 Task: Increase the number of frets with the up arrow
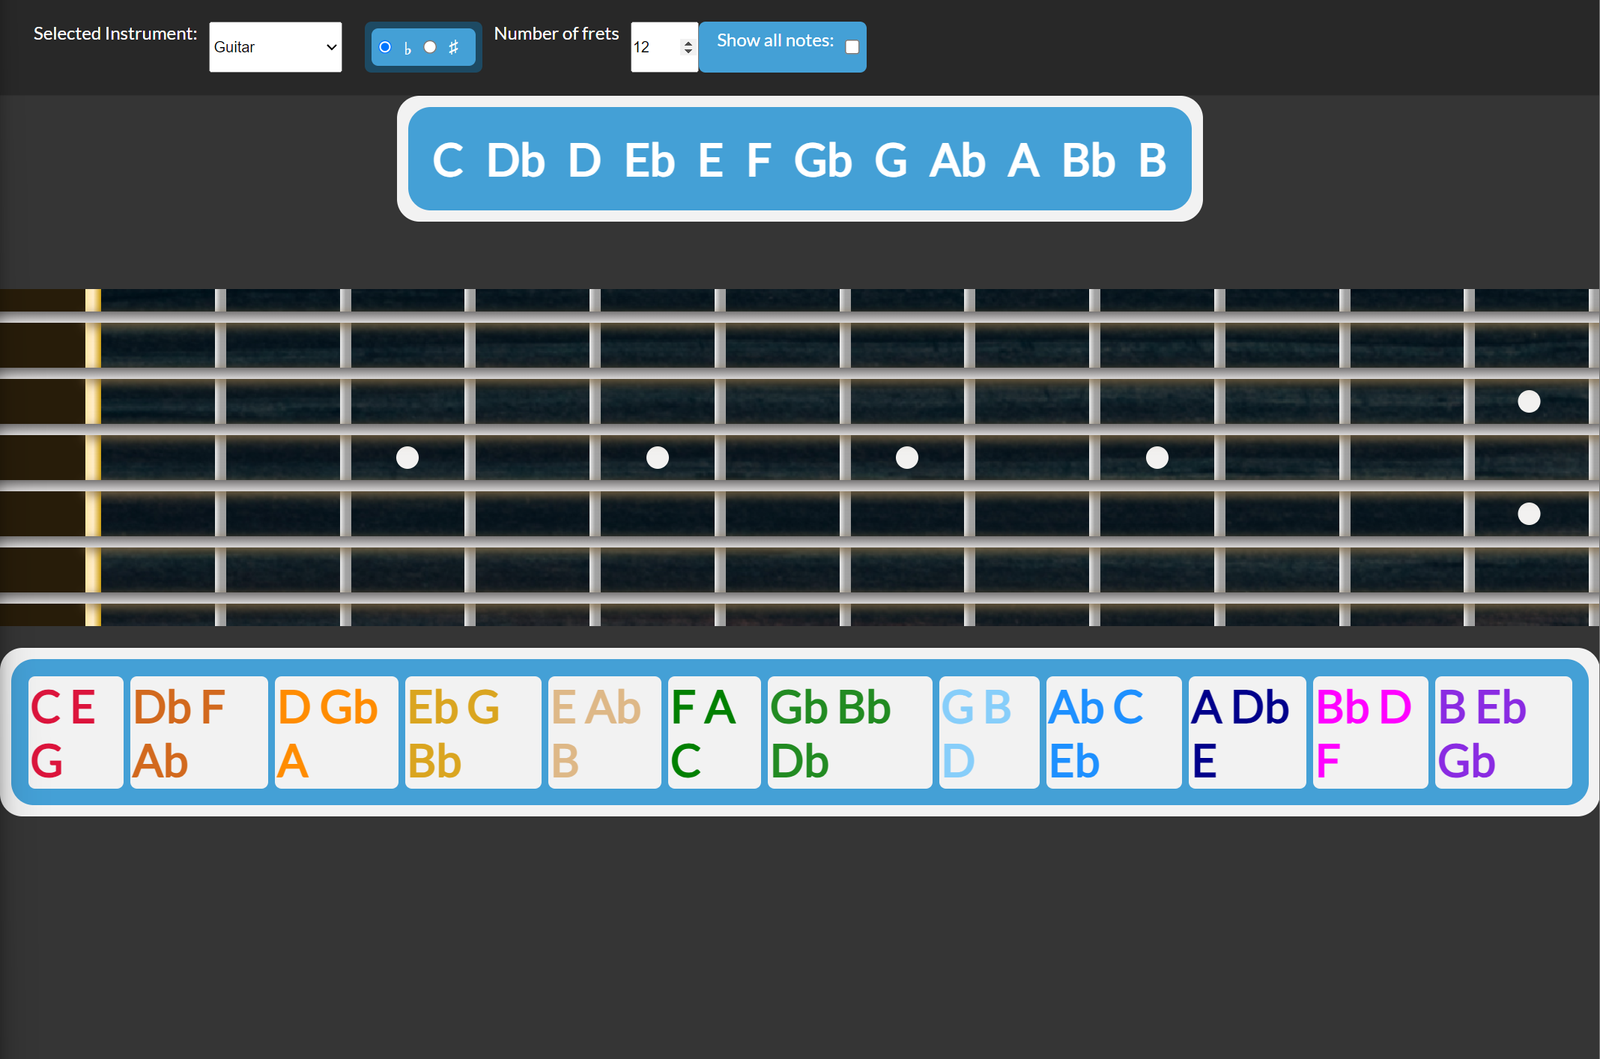tap(688, 42)
